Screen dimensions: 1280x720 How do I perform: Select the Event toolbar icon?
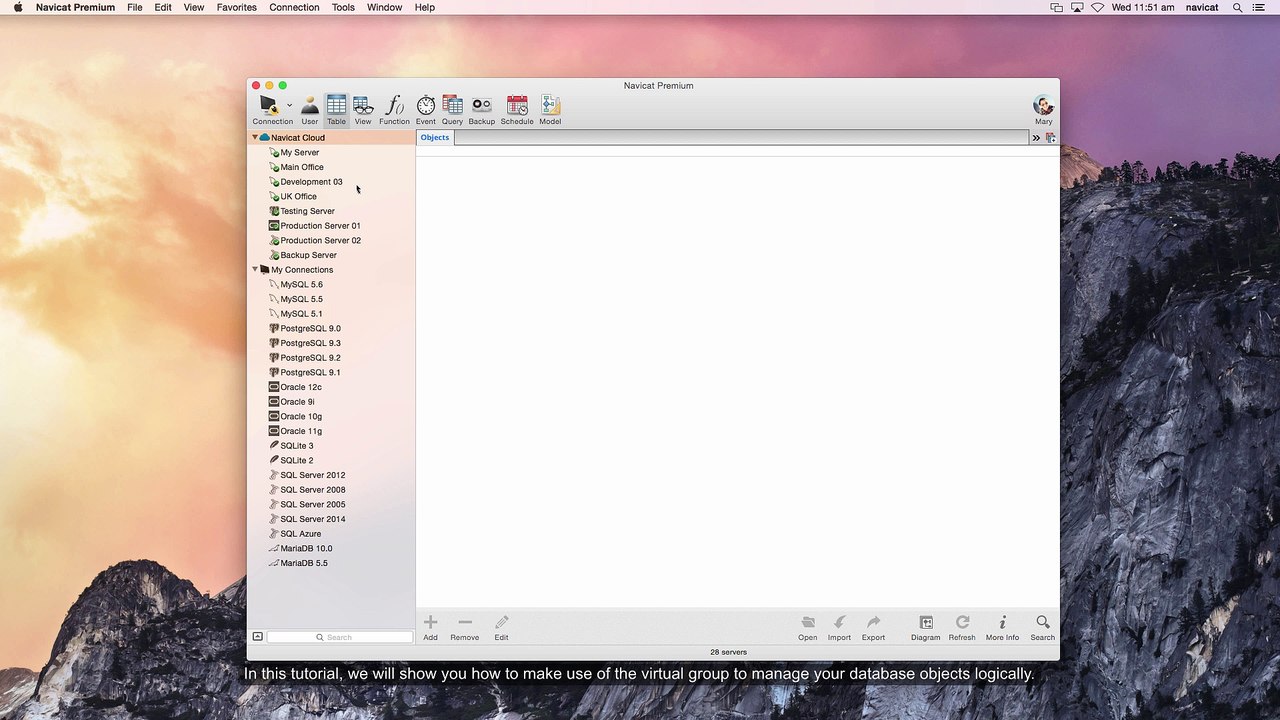[426, 109]
